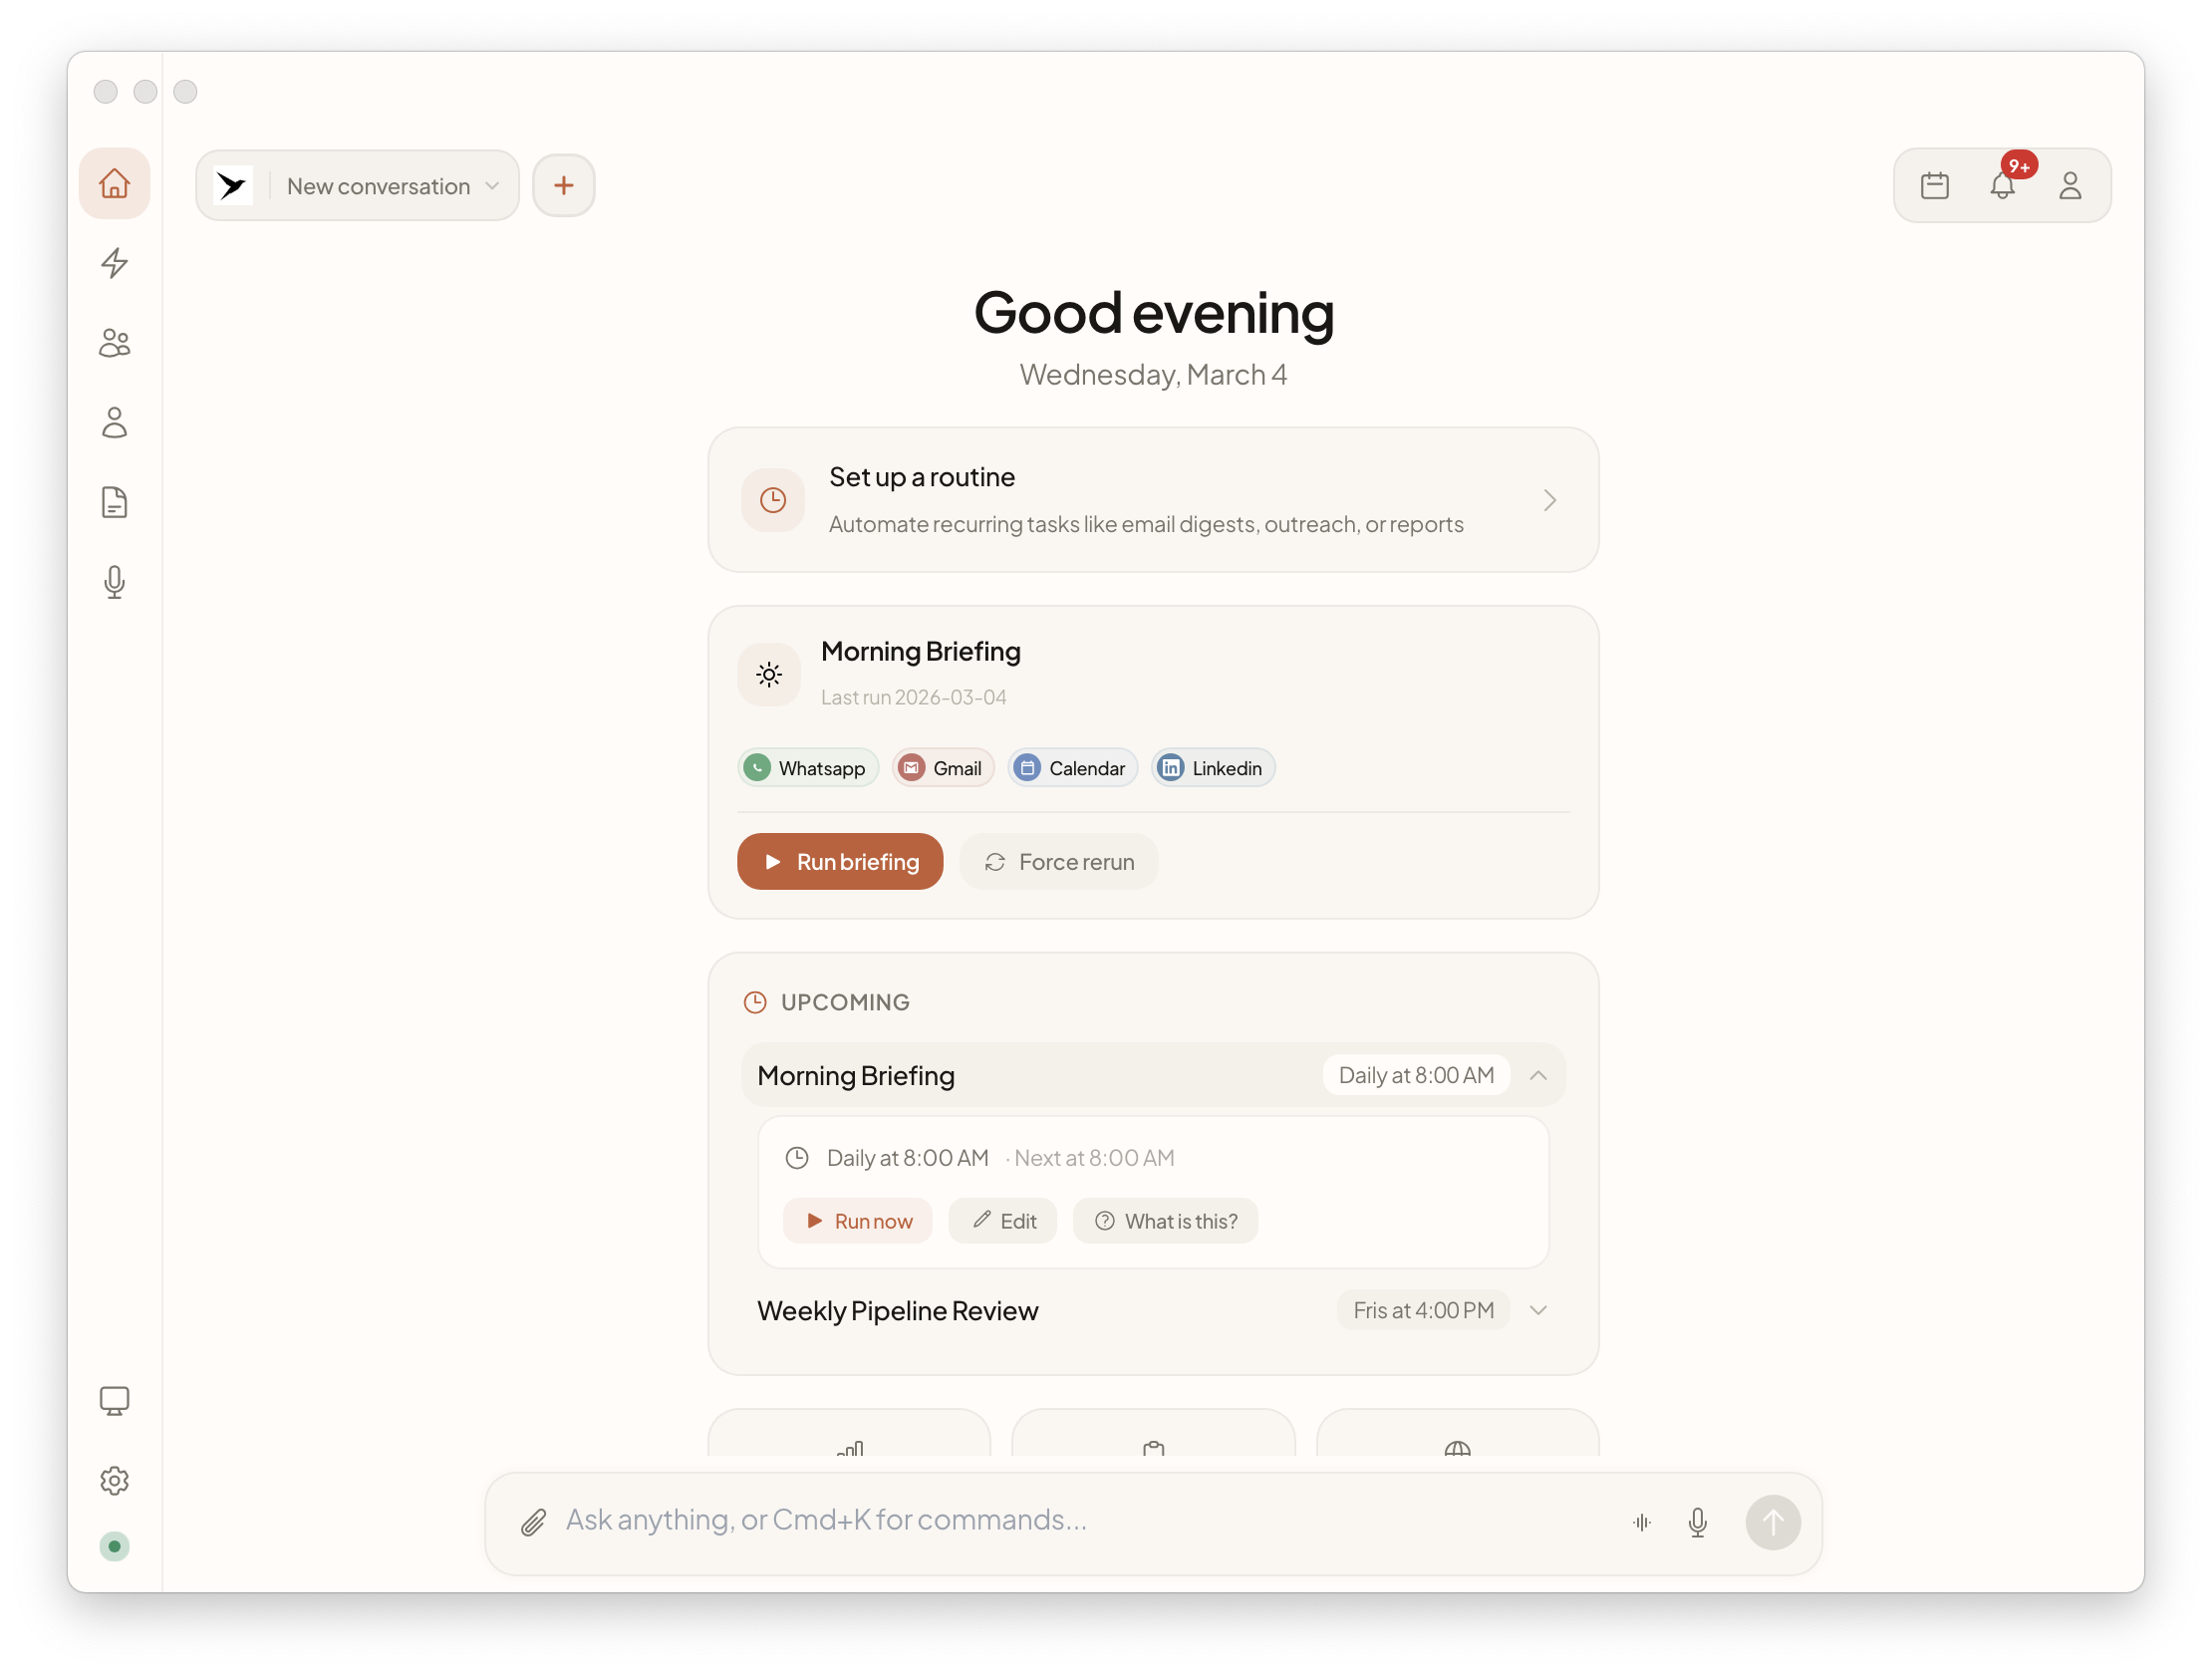Start voice input from the chat bar microphone
The width and height of the screenshot is (2212, 1676).
pyautogui.click(x=1698, y=1522)
